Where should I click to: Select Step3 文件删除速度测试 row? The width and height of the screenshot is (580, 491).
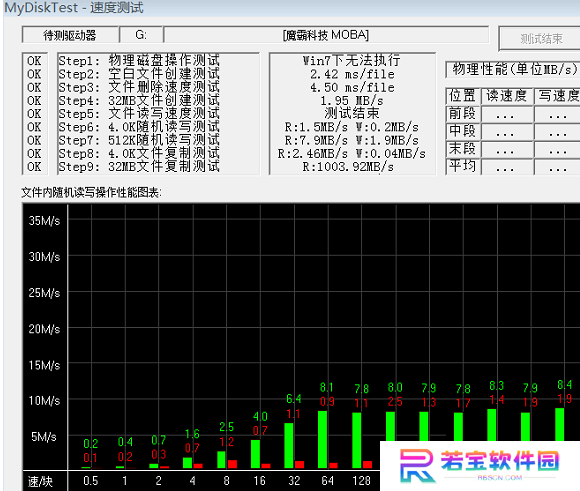pos(139,87)
